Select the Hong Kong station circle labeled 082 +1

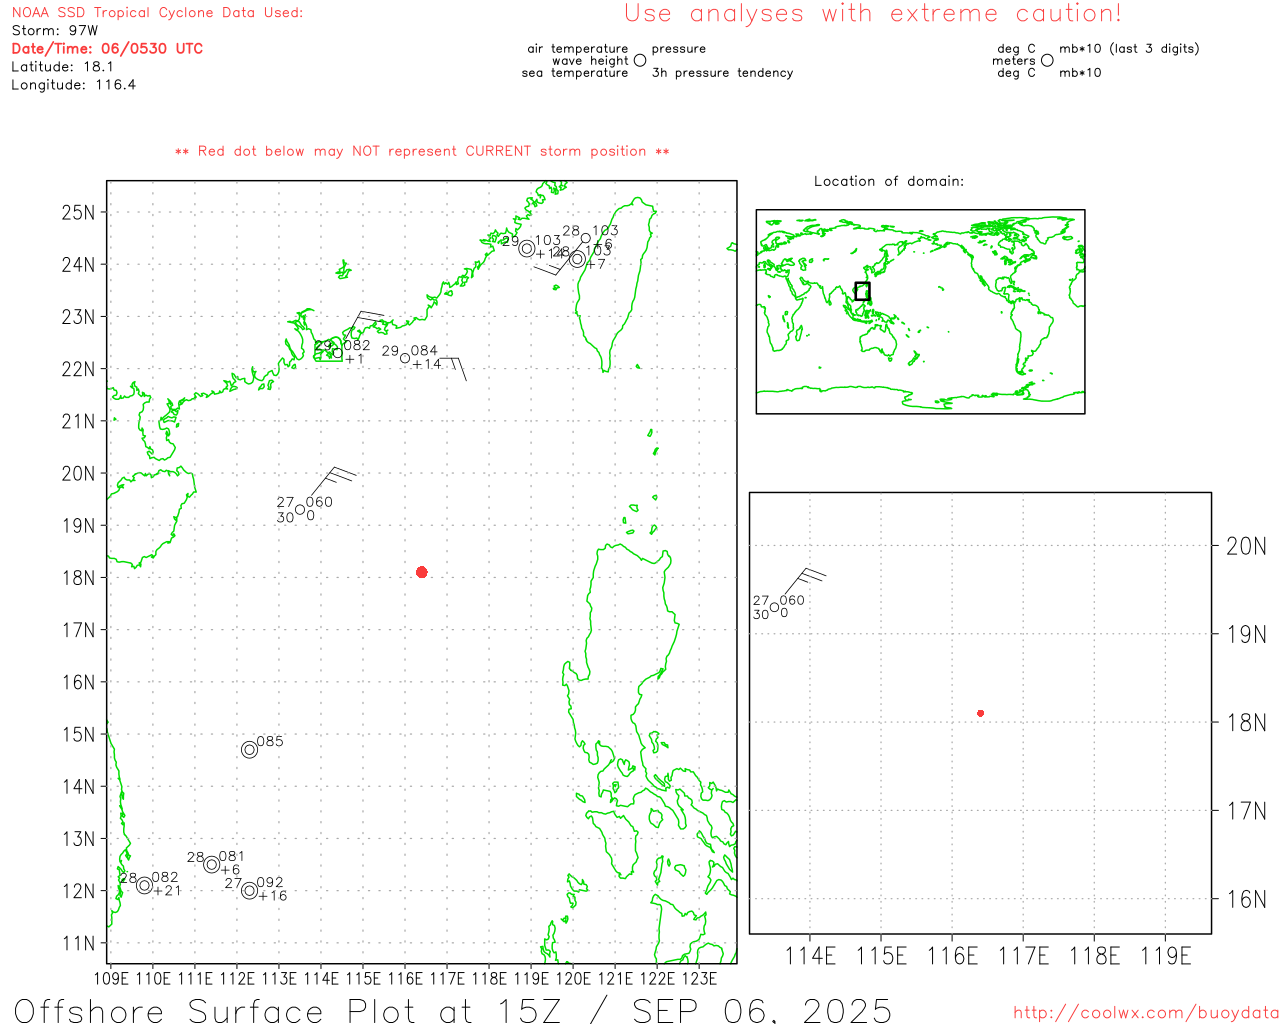click(338, 352)
